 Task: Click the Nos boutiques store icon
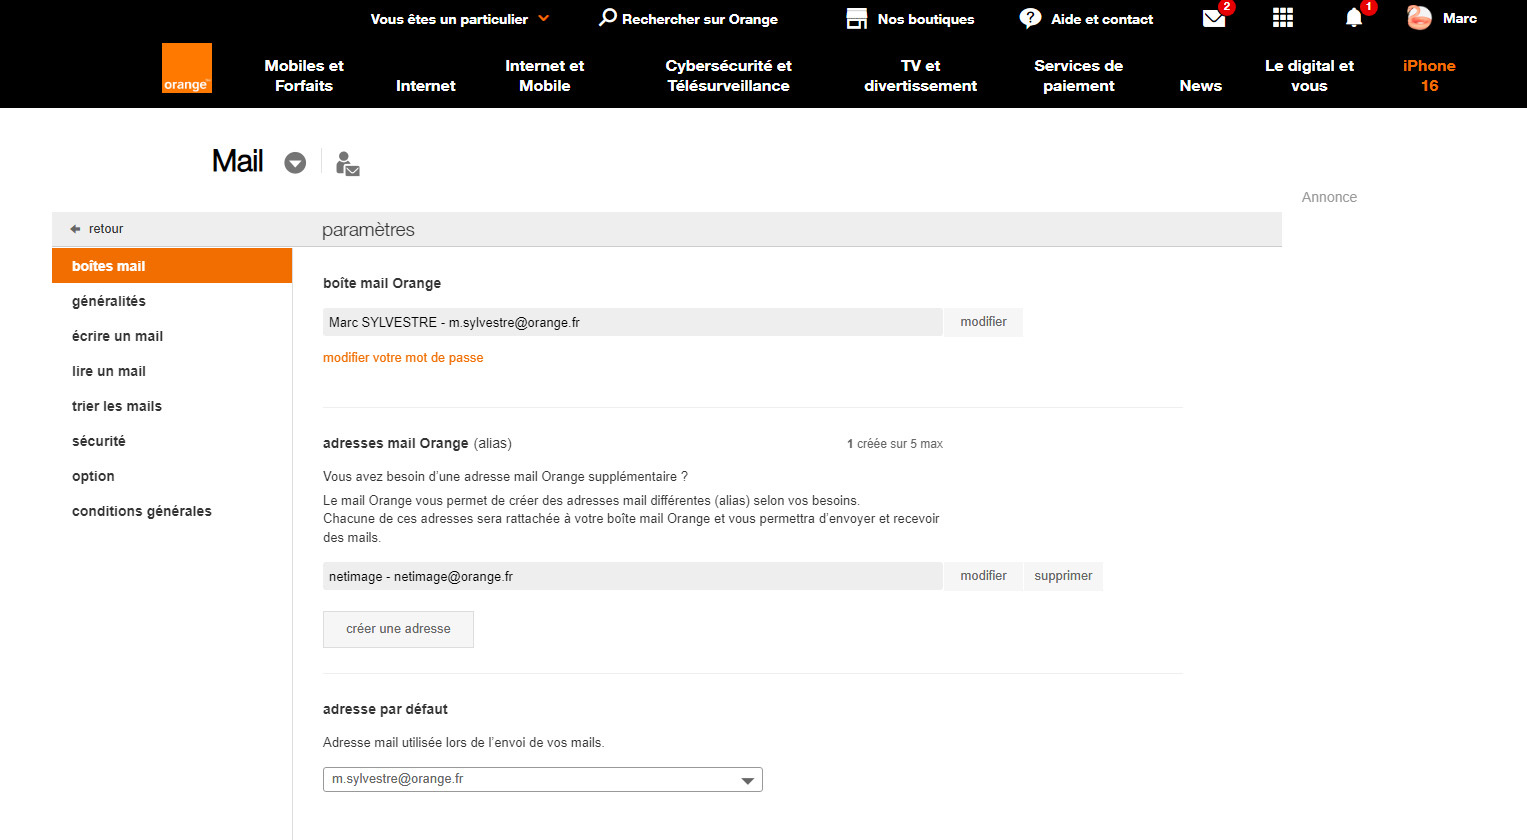click(x=857, y=19)
